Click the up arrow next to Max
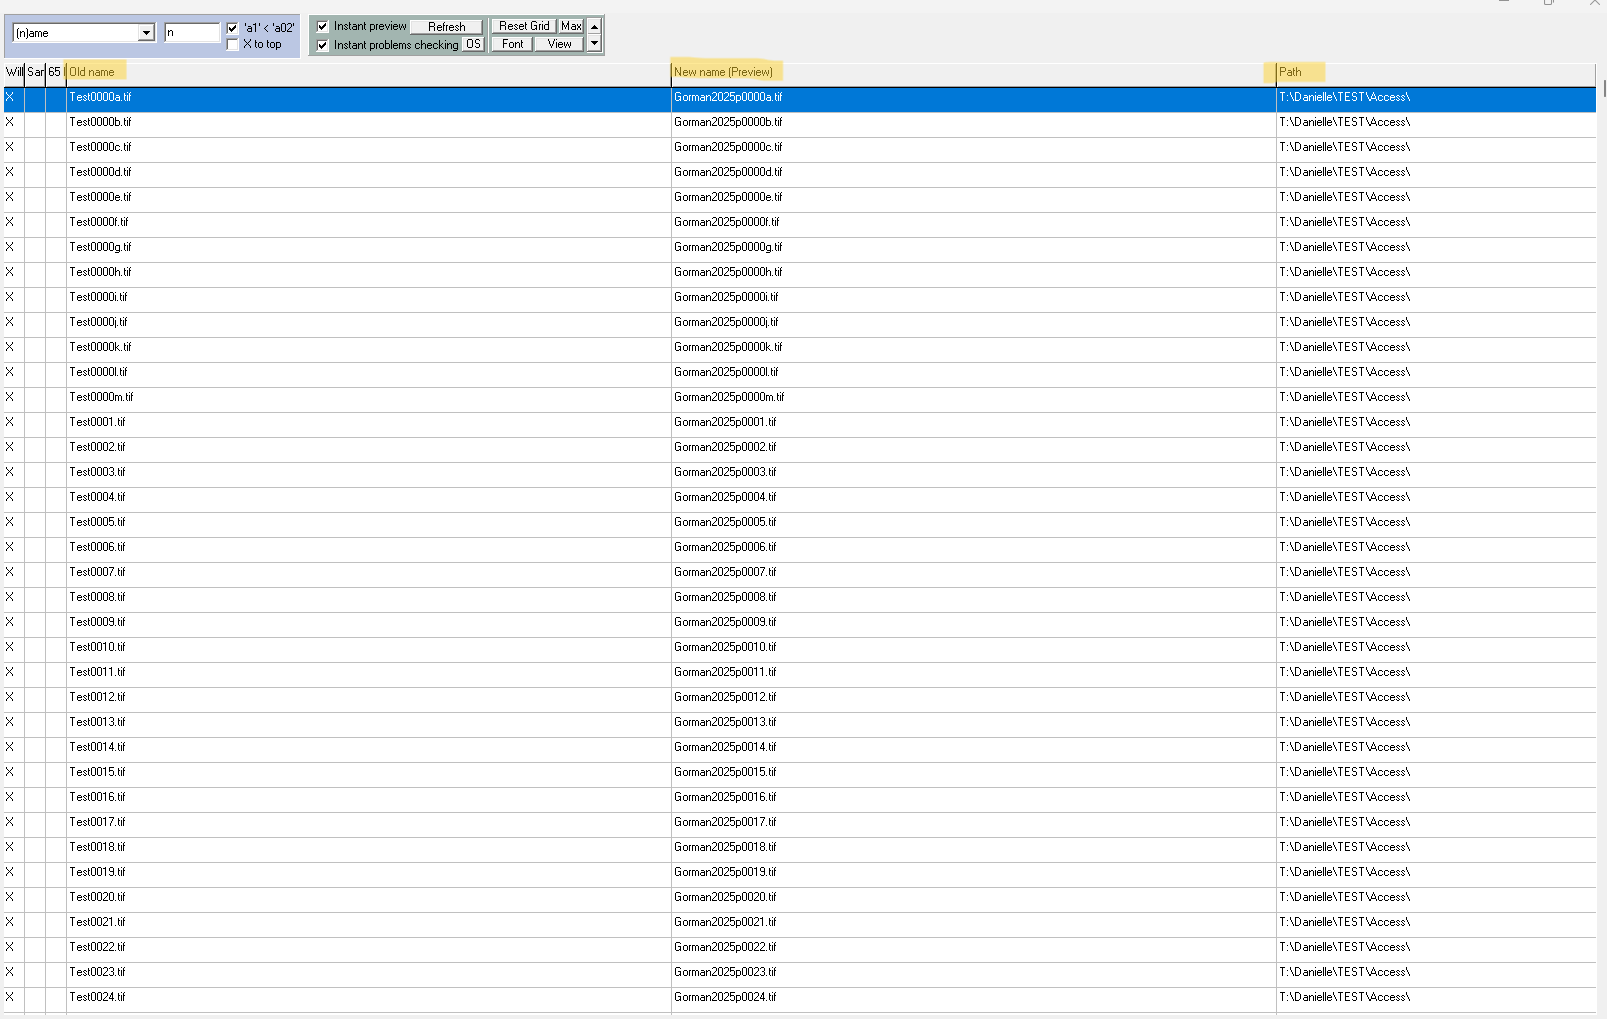1607x1019 pixels. click(x=594, y=27)
